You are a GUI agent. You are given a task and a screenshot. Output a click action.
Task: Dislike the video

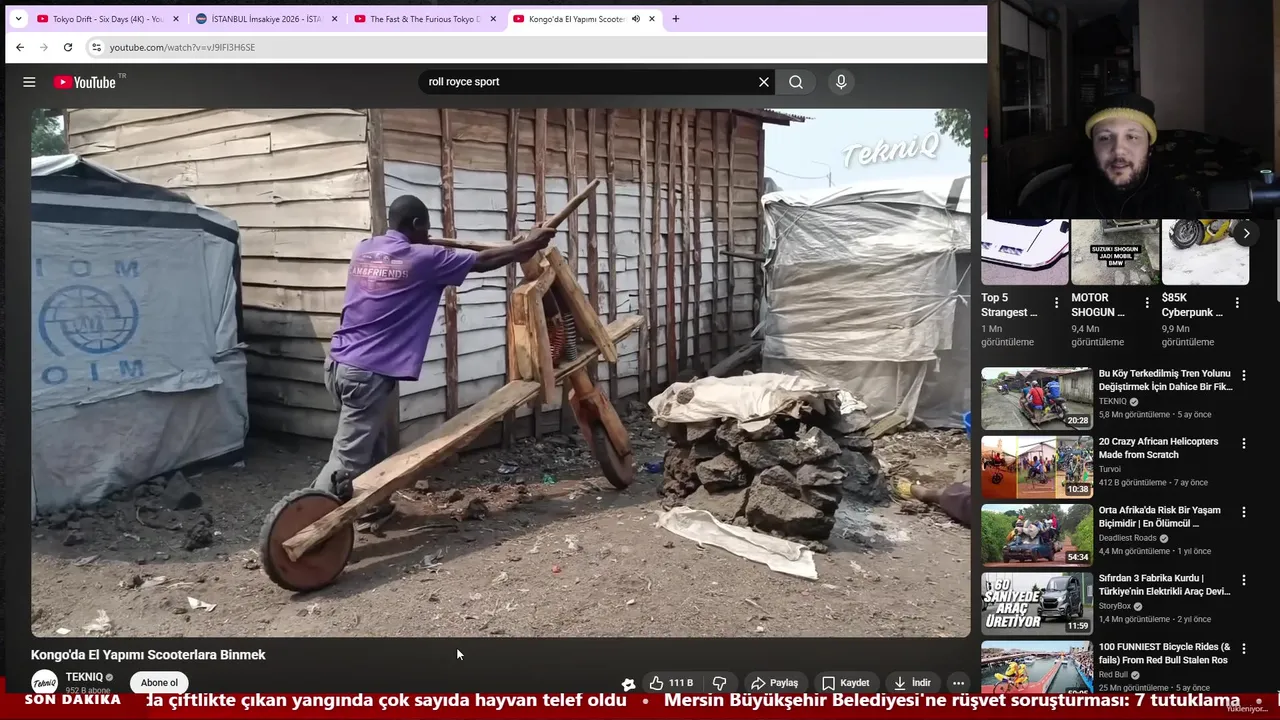tap(719, 683)
